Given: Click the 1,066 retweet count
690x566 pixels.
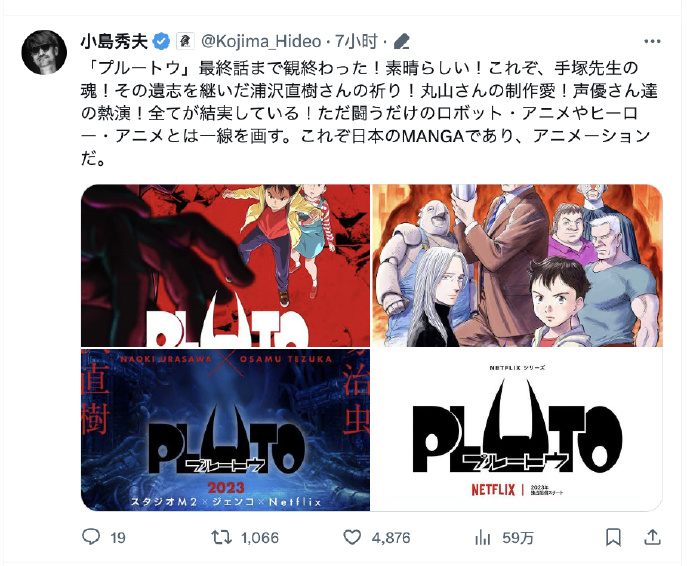Looking at the screenshot, I should pos(260,537).
